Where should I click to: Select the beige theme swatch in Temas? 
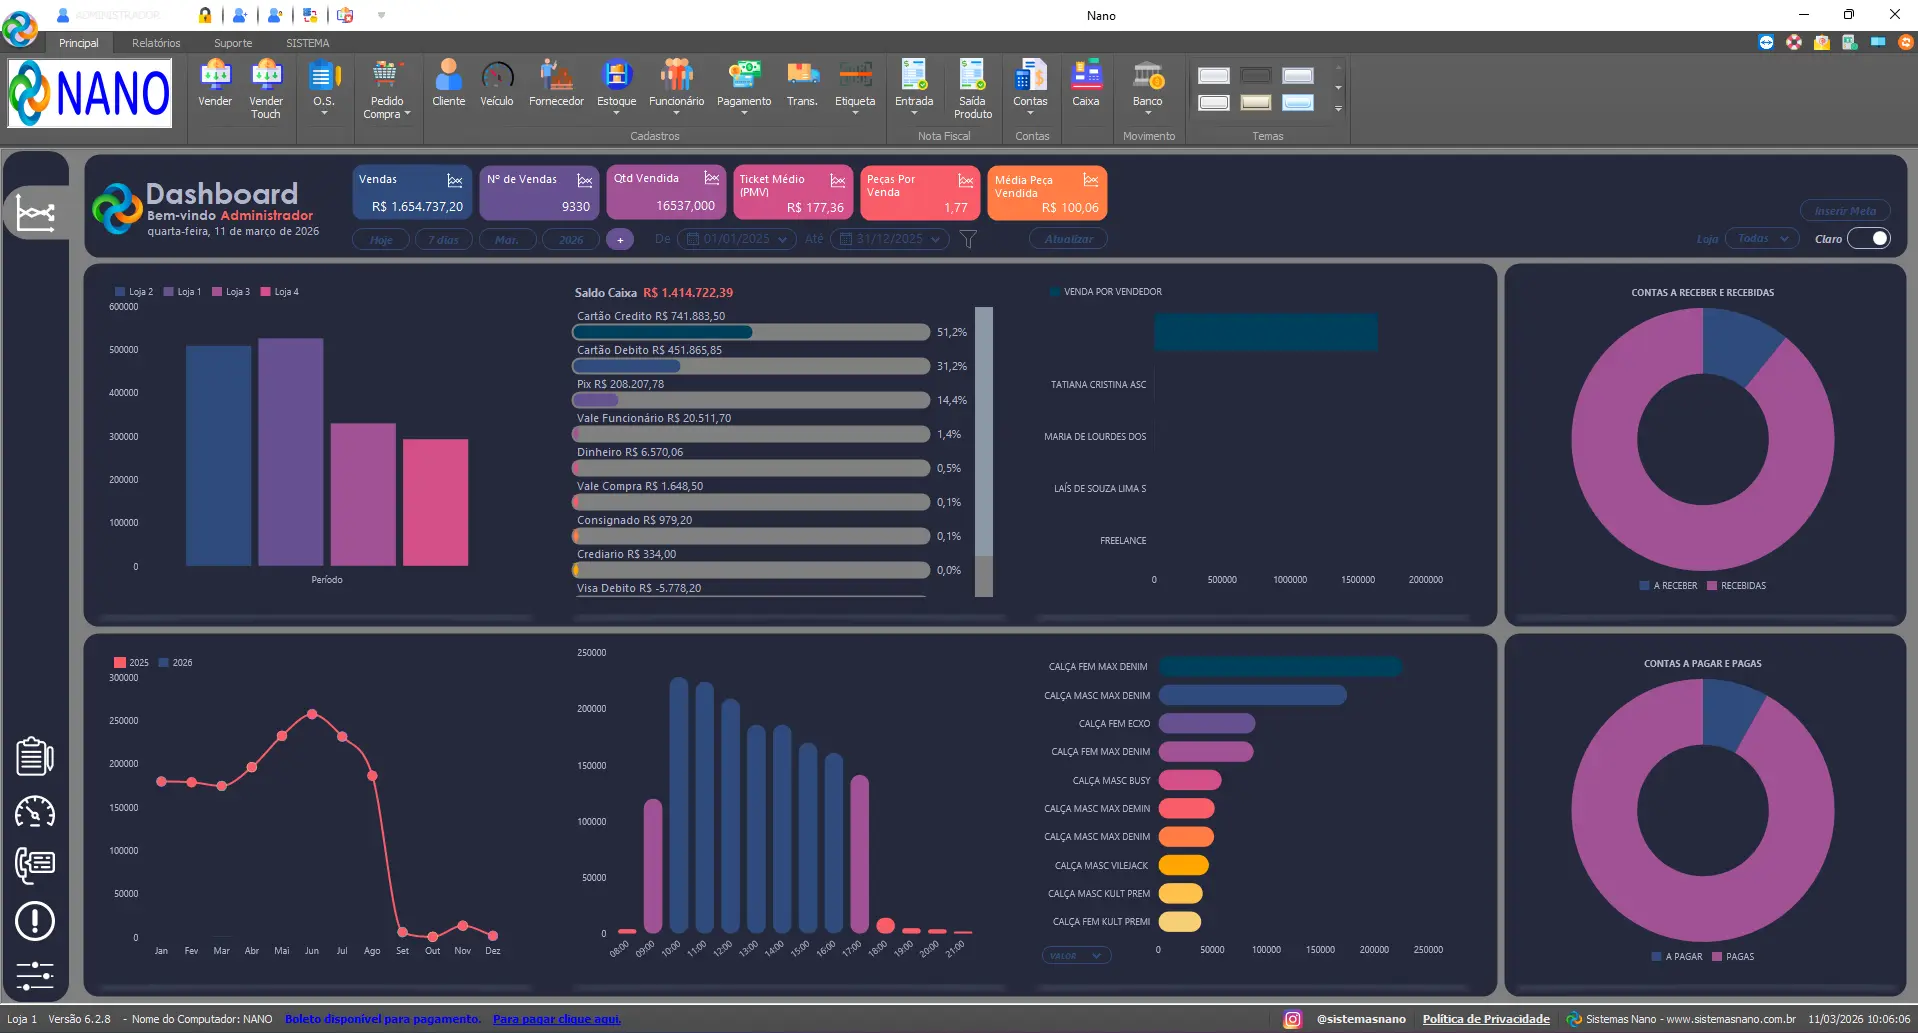tap(1256, 102)
